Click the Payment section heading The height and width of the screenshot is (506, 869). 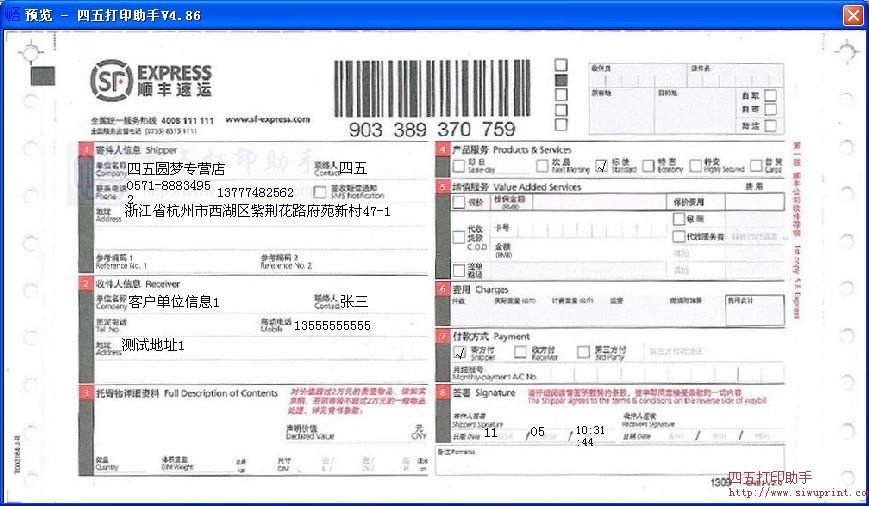[491, 336]
